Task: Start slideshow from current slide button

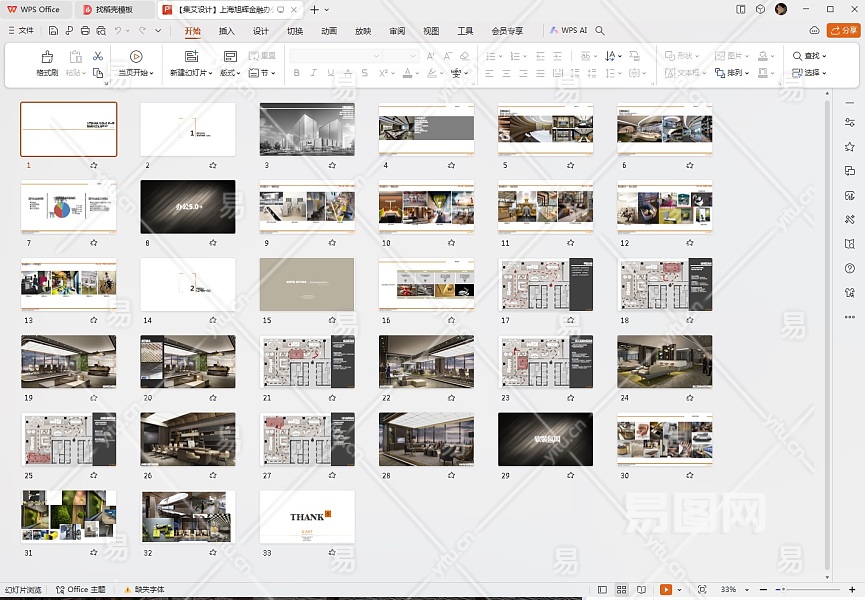Action: coord(136,57)
